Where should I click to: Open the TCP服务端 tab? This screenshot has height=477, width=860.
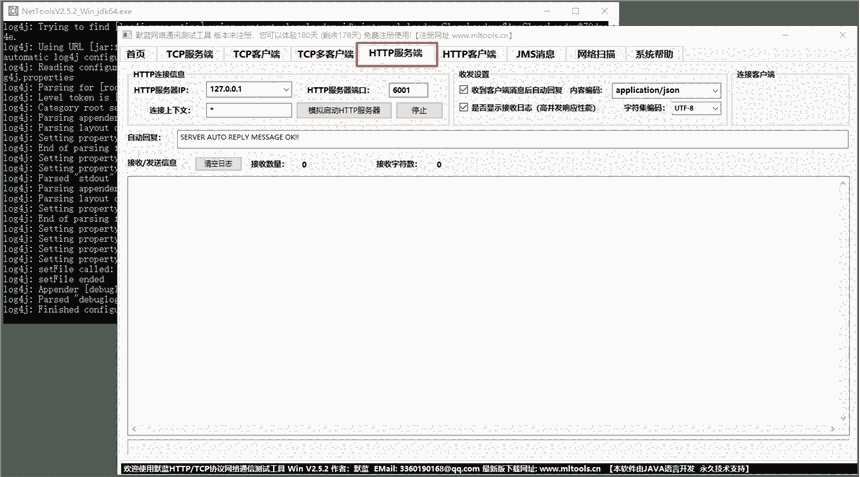click(x=188, y=54)
